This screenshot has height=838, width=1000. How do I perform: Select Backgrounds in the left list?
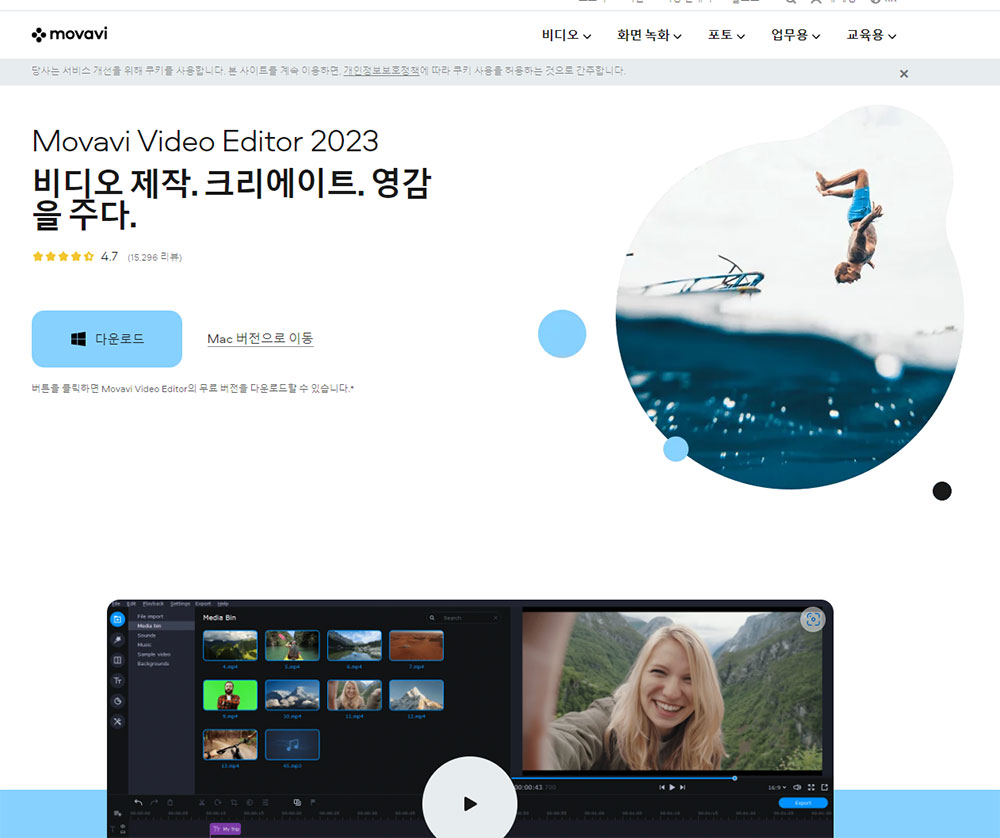coord(153,664)
